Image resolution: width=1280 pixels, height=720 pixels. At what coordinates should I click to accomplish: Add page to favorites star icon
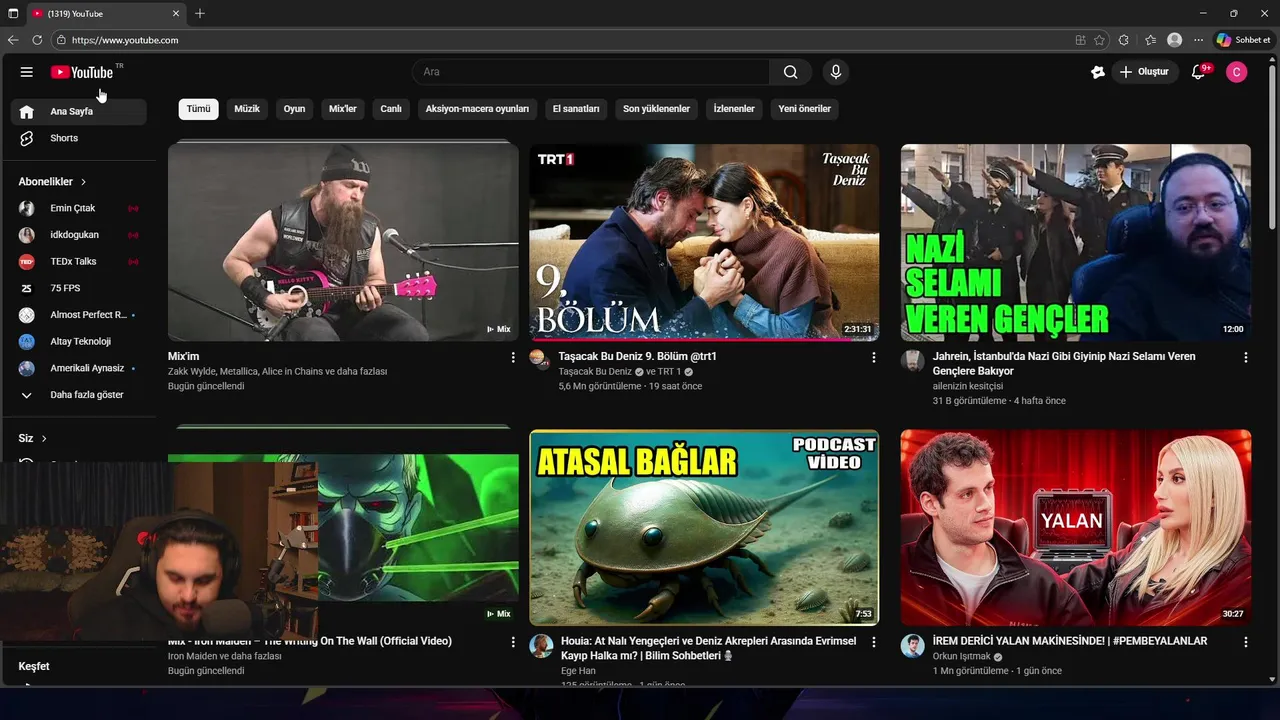[x=1099, y=40]
